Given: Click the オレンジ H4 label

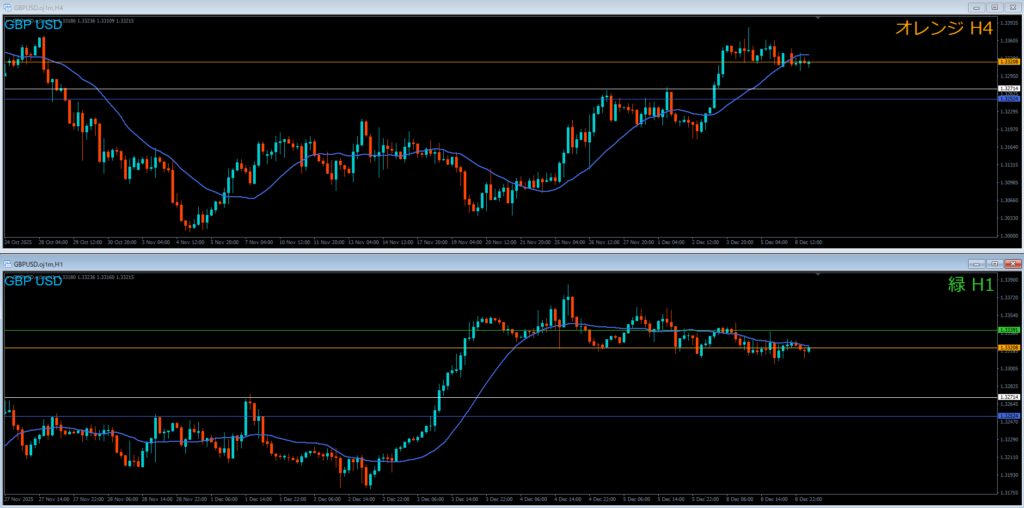Looking at the screenshot, I should click(944, 27).
